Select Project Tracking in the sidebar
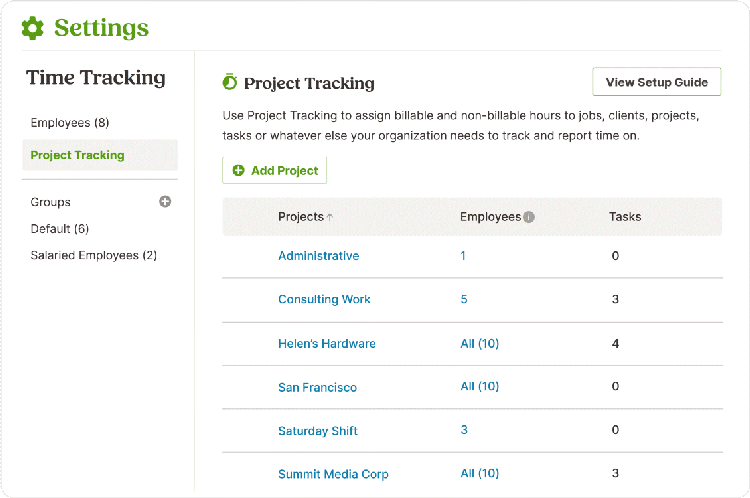This screenshot has width=750, height=498. pyautogui.click(x=100, y=155)
